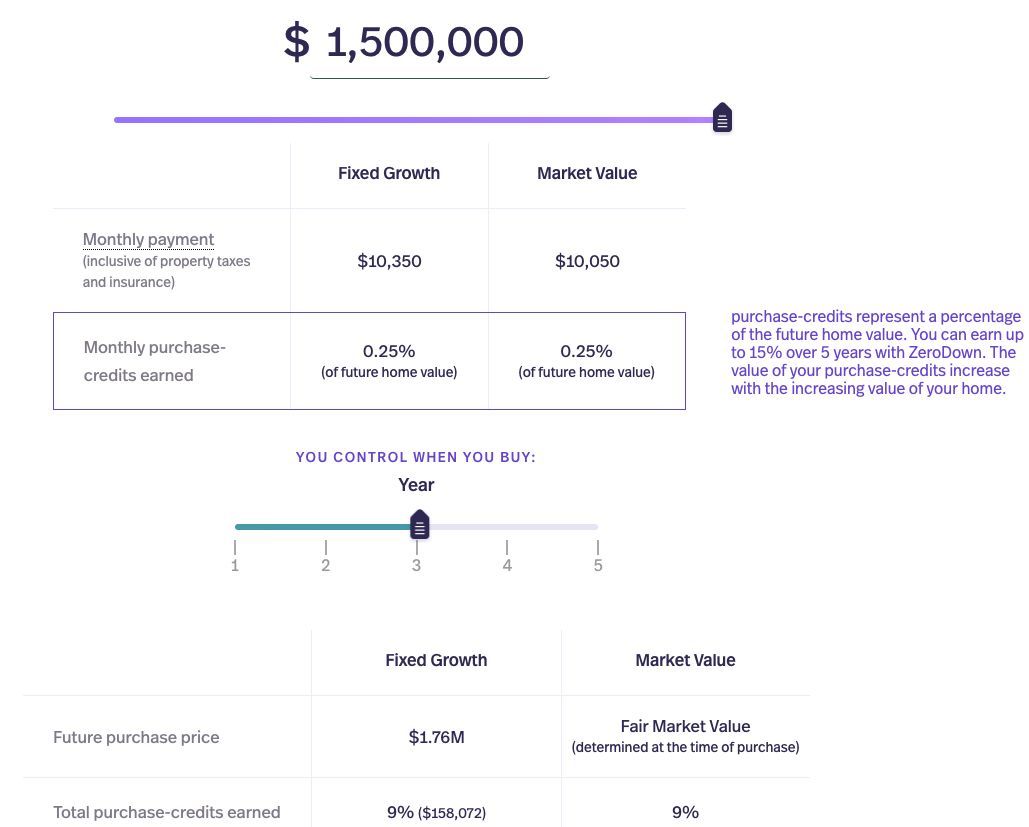This screenshot has height=827, width=1029.
Task: Click the year slider handle
Action: pos(420,525)
